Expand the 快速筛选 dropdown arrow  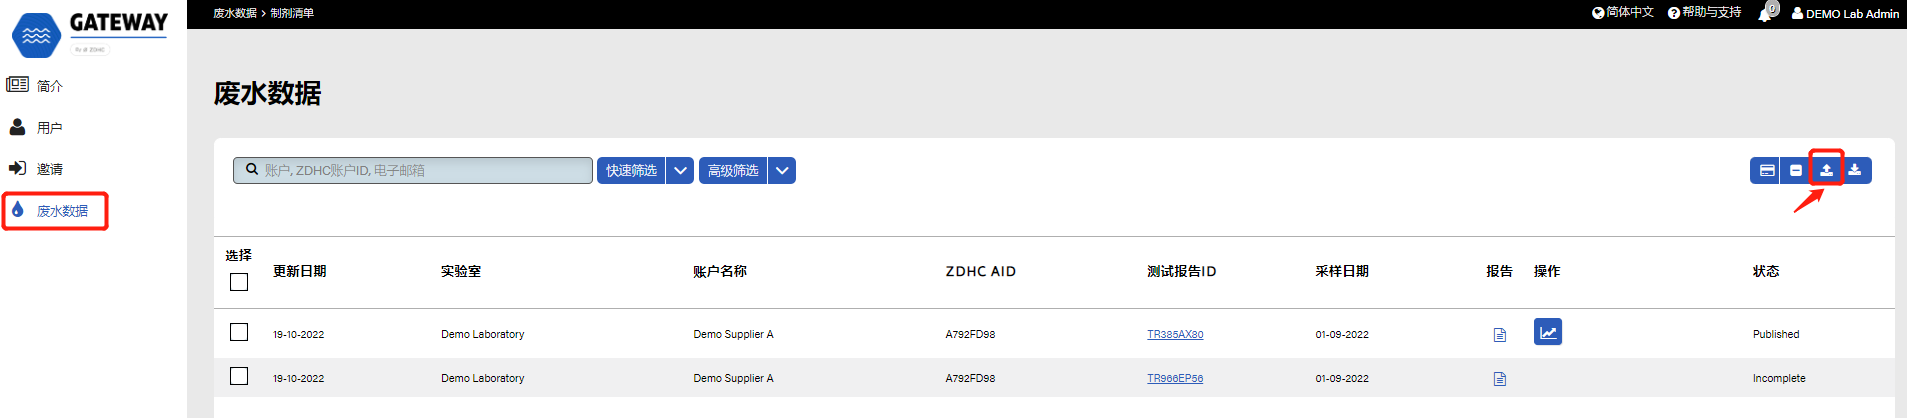click(x=680, y=171)
